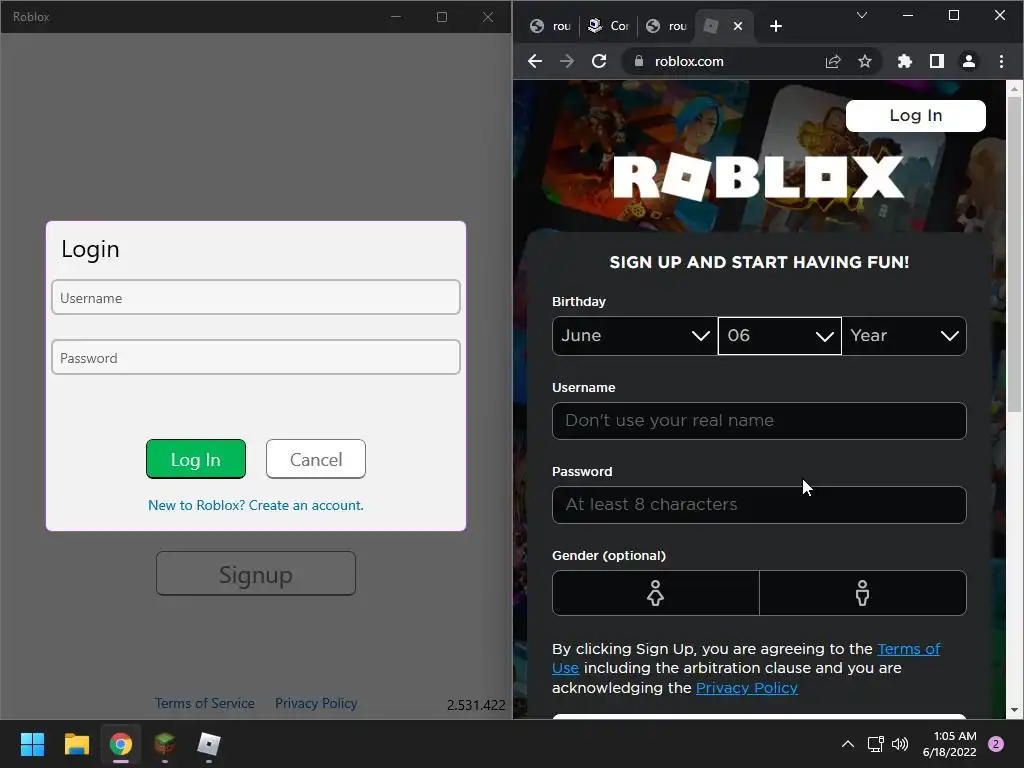The image size is (1024, 768).
Task: Click the browser page vertical scrollbar thumb
Action: coord(1014,255)
